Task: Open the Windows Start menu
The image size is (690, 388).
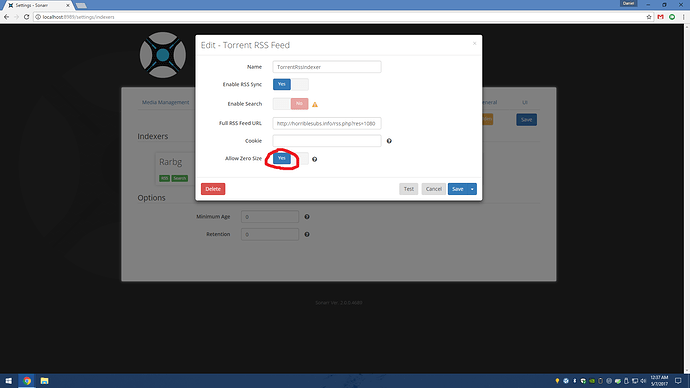Action: [9, 381]
